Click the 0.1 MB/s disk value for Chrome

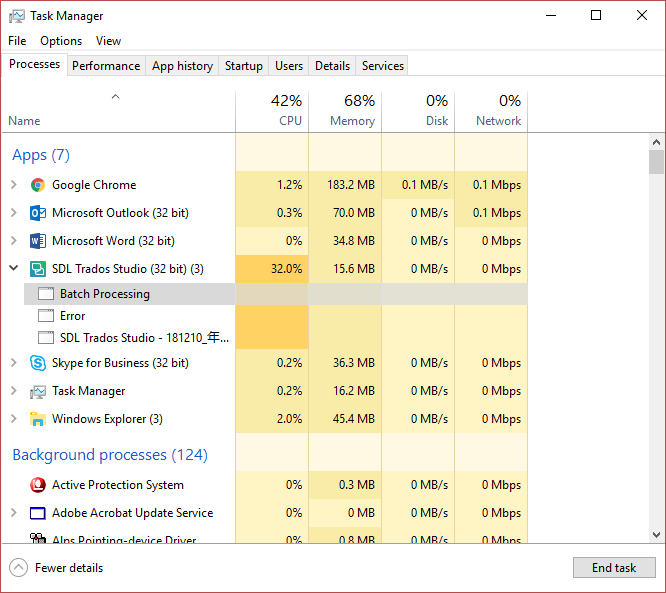425,185
